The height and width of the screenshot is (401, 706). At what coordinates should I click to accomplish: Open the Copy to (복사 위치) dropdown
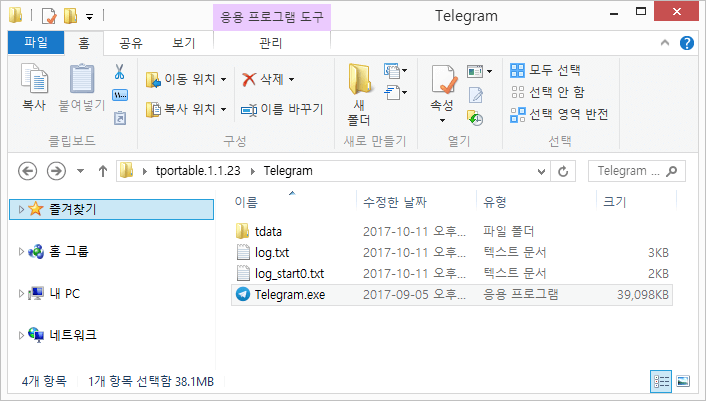(187, 109)
